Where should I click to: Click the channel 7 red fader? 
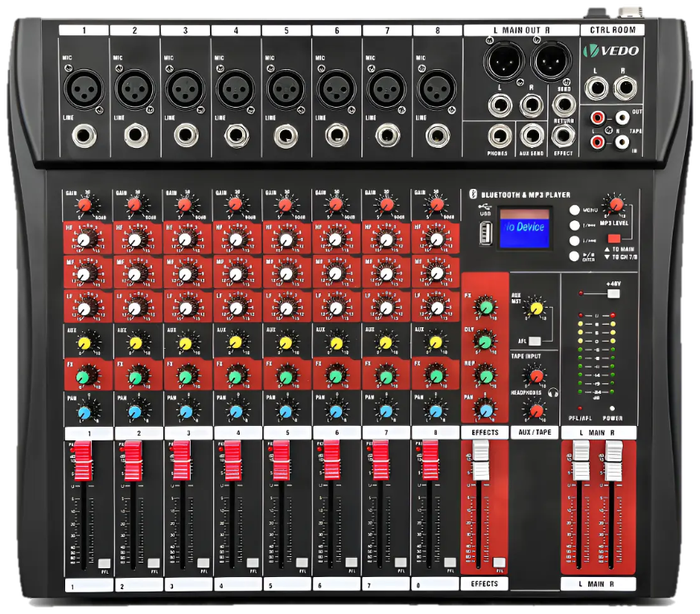click(x=381, y=461)
